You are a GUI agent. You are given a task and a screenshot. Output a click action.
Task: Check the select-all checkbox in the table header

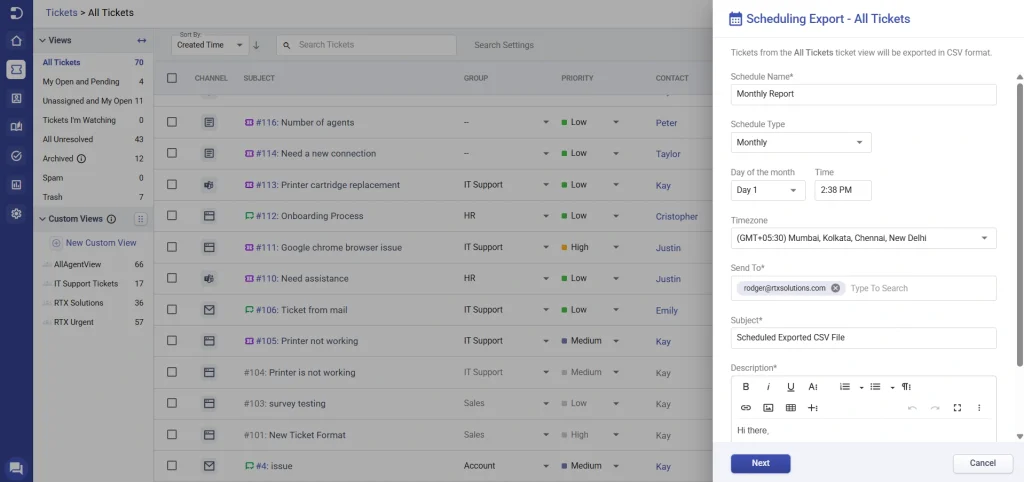(172, 78)
